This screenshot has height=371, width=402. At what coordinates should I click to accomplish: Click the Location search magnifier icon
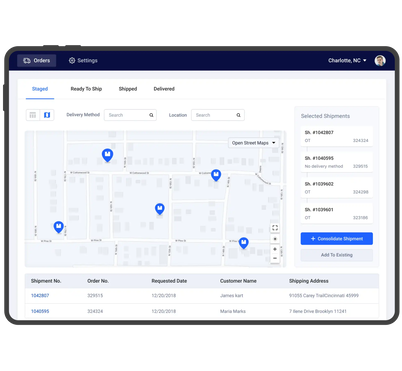[238, 115]
